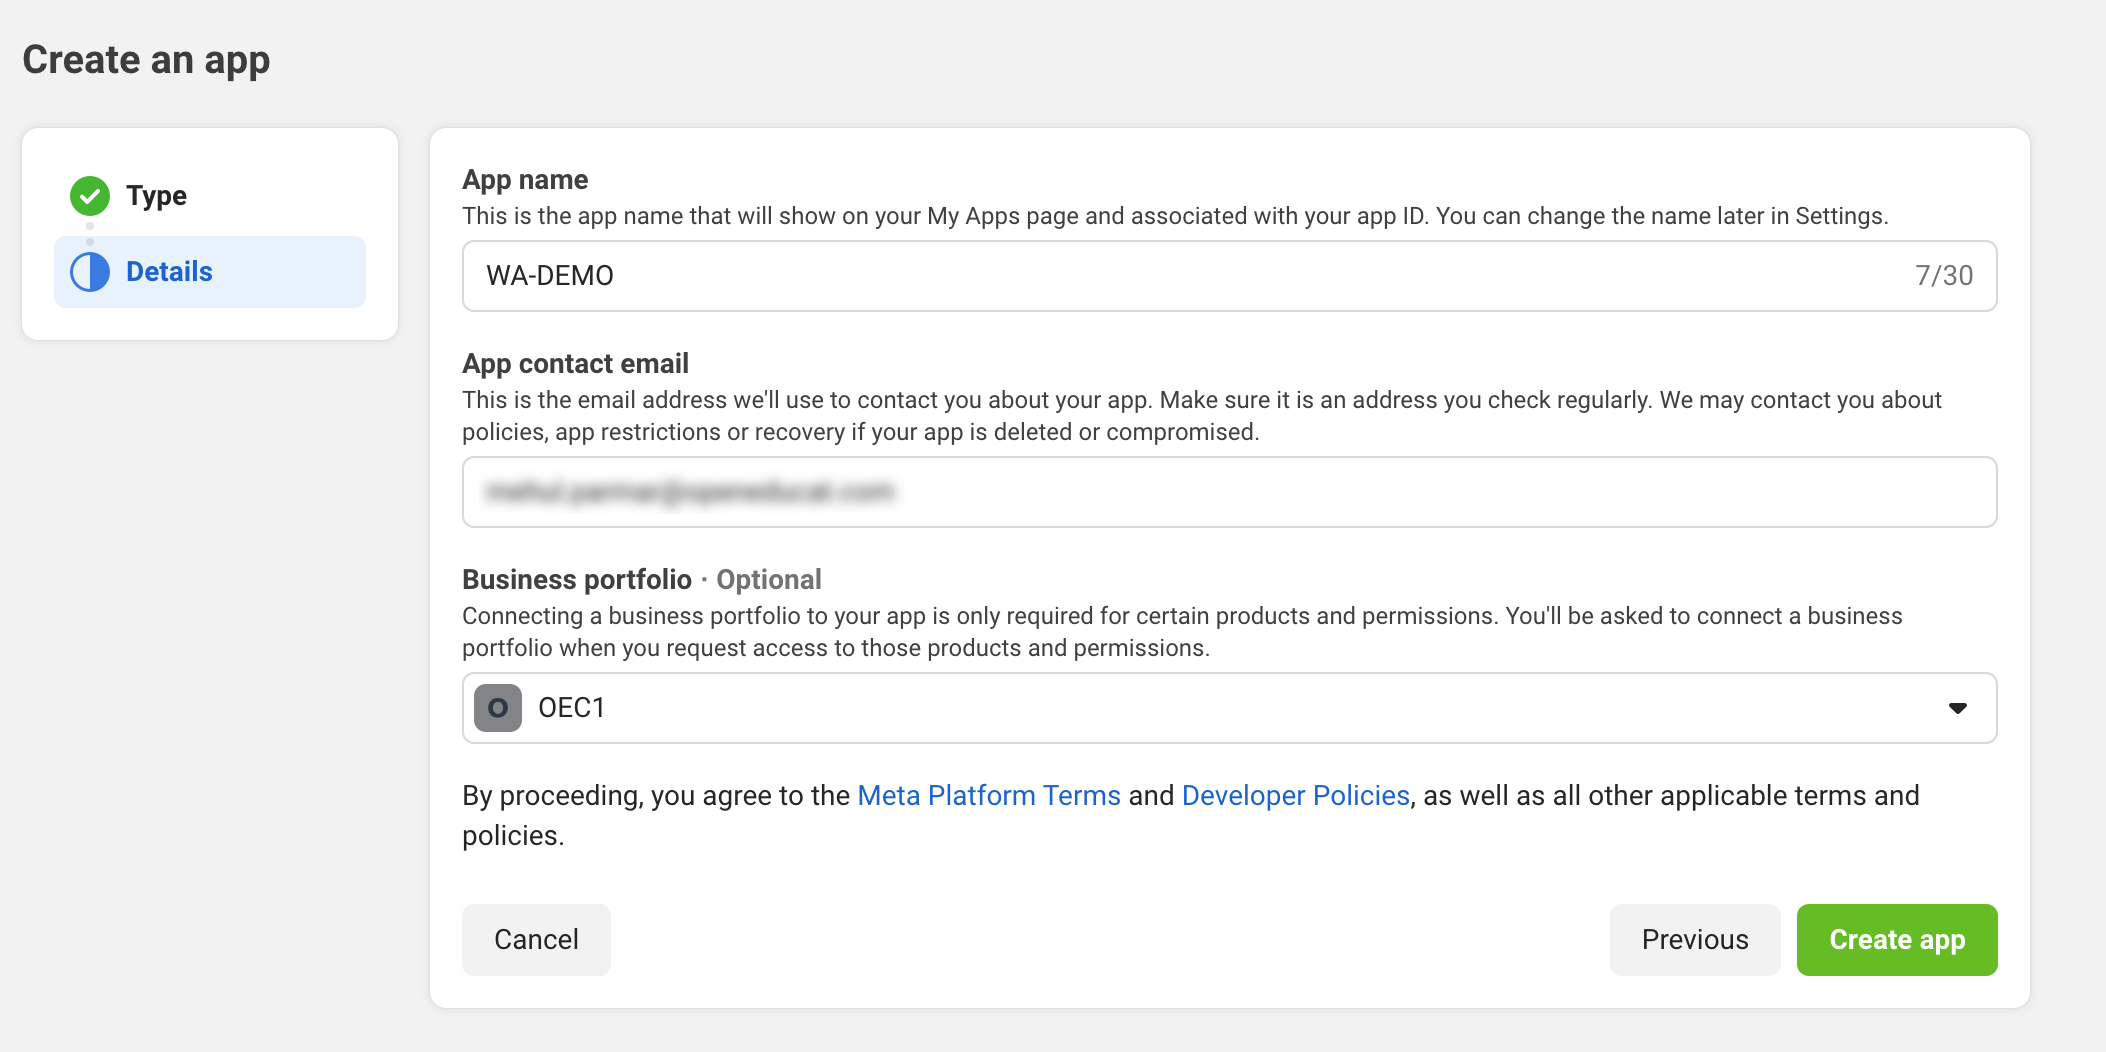
Task: Focus the App name field containing WA-DEMO
Action: click(1230, 276)
